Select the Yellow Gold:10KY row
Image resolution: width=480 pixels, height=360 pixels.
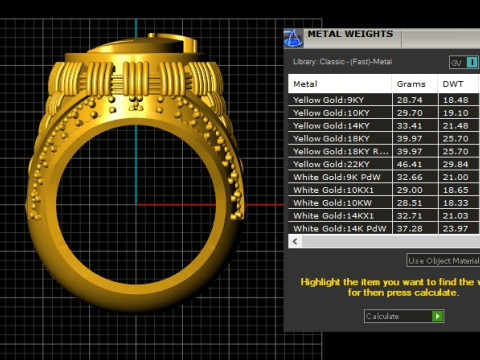384,113
